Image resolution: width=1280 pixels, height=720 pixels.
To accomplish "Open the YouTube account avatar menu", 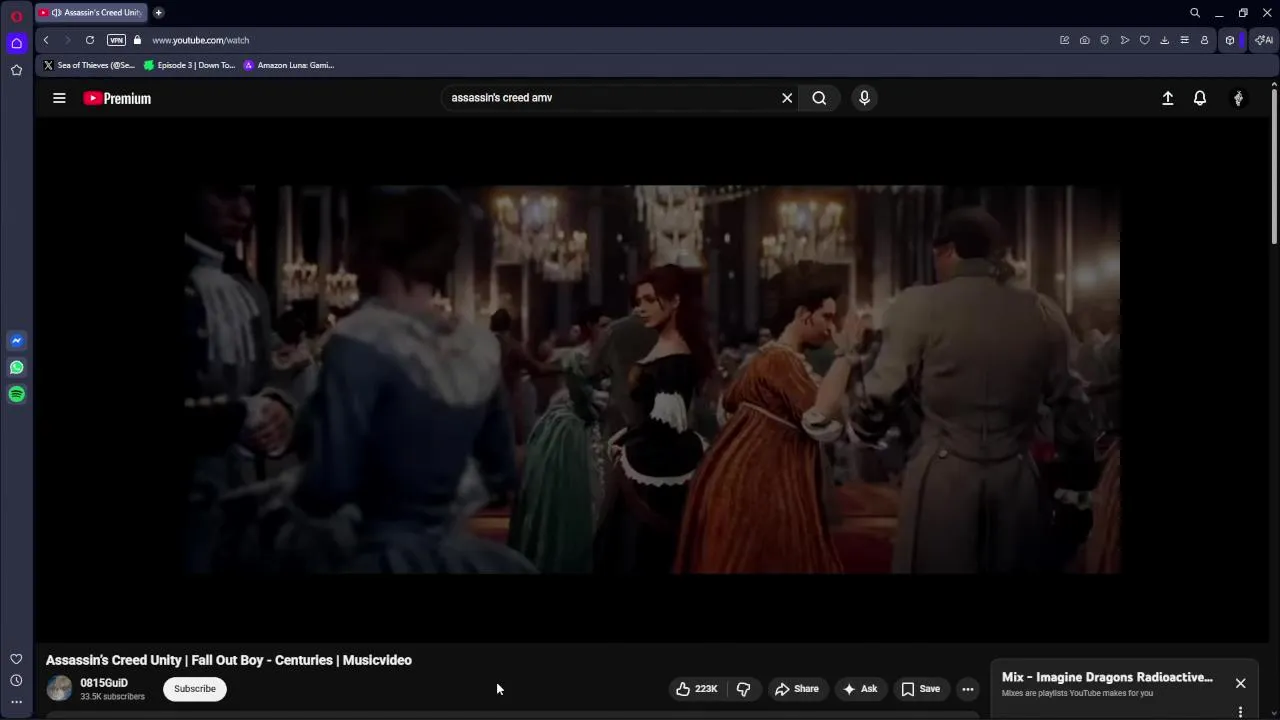I will tap(1238, 98).
